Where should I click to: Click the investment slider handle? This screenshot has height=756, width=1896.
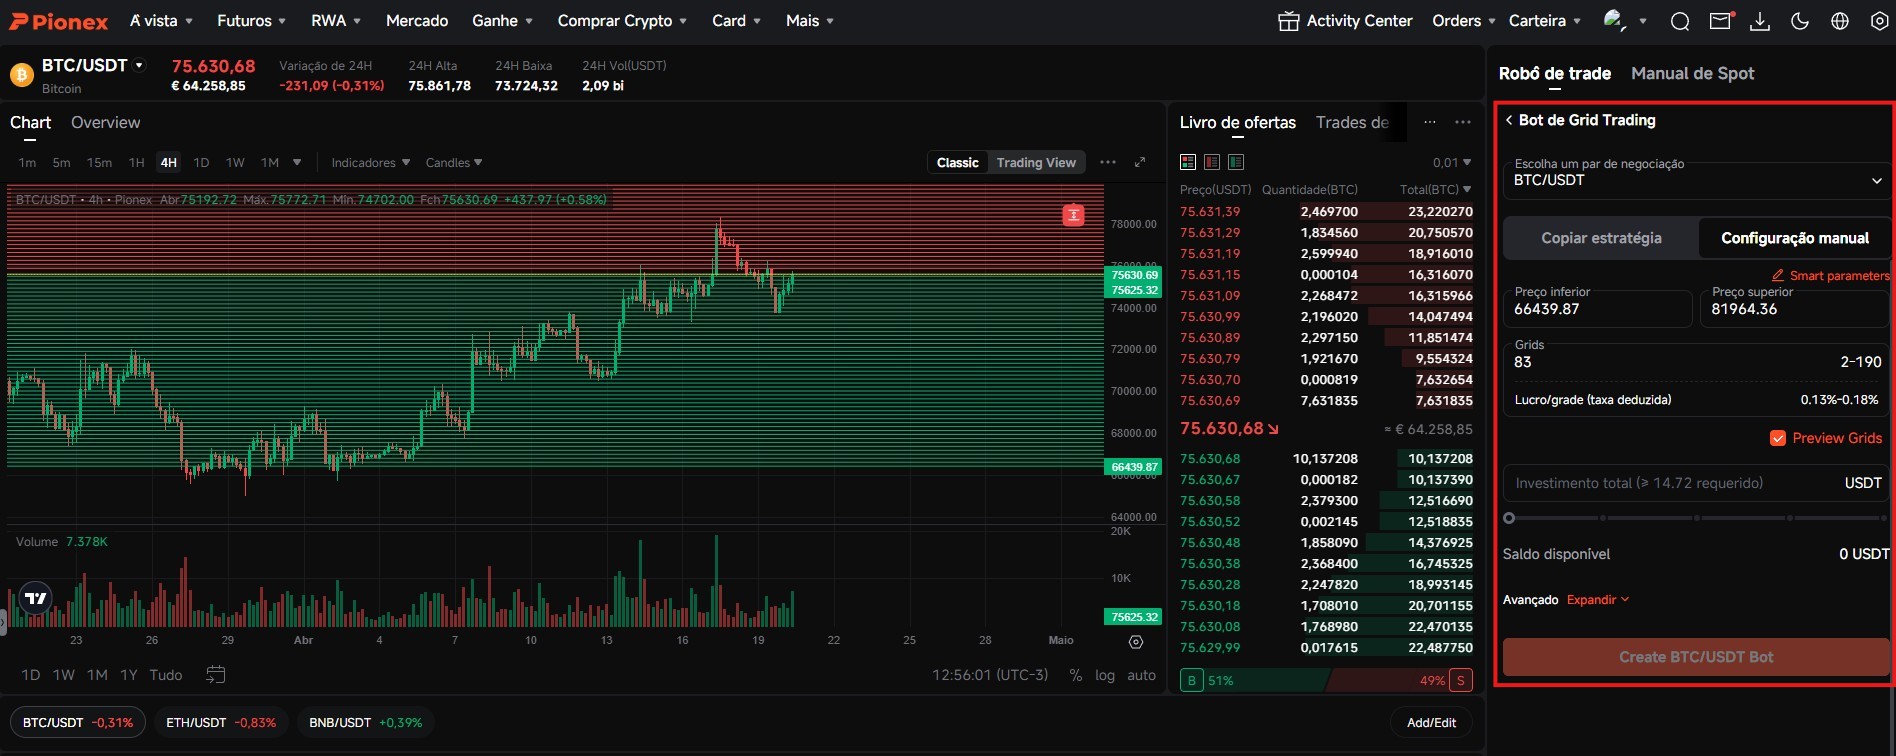pos(1509,518)
